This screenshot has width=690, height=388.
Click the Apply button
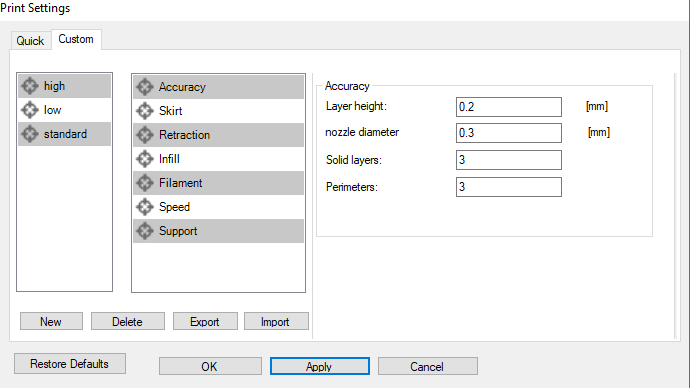pos(319,366)
